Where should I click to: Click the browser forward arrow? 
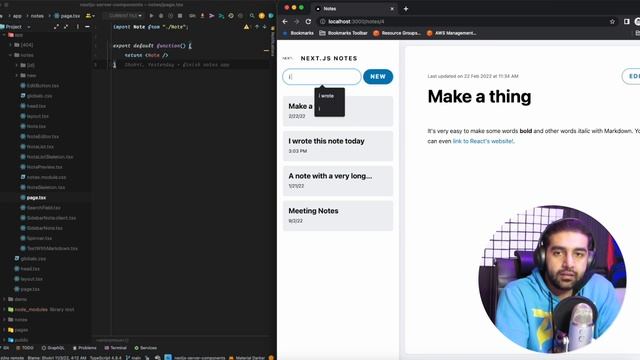tap(297, 22)
